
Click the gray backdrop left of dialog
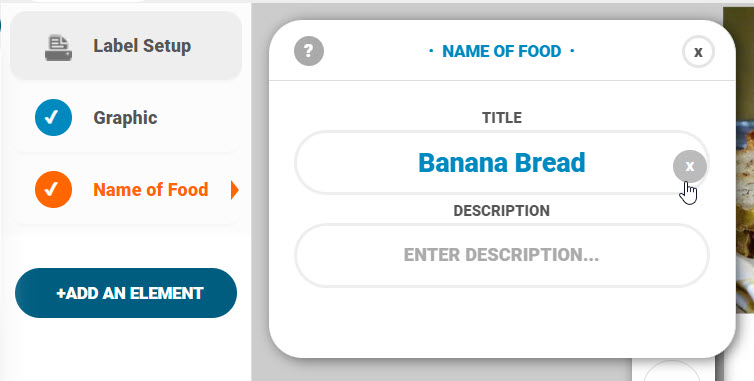click(260, 192)
